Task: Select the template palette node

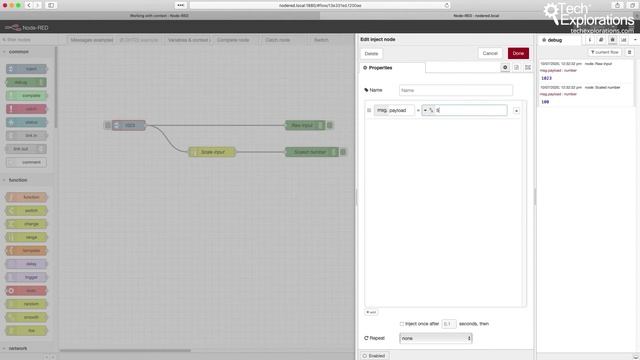Action: [x=27, y=250]
